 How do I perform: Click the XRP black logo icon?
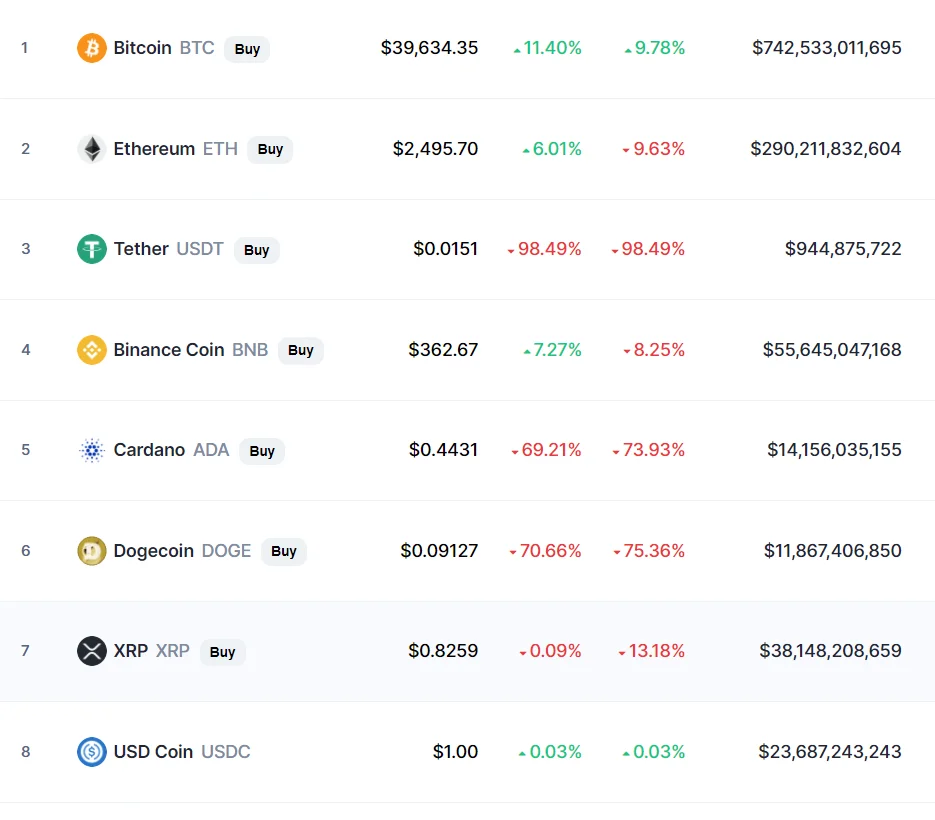tap(92, 651)
